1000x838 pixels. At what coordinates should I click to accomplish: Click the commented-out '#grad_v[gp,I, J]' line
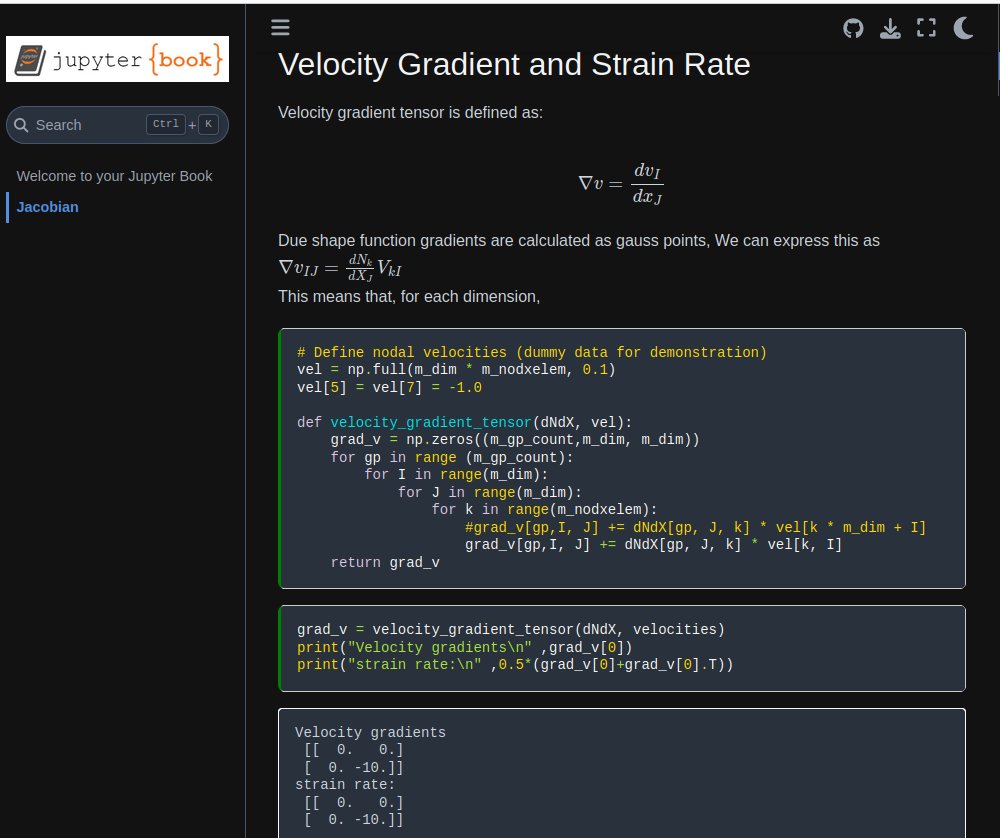tap(695, 527)
